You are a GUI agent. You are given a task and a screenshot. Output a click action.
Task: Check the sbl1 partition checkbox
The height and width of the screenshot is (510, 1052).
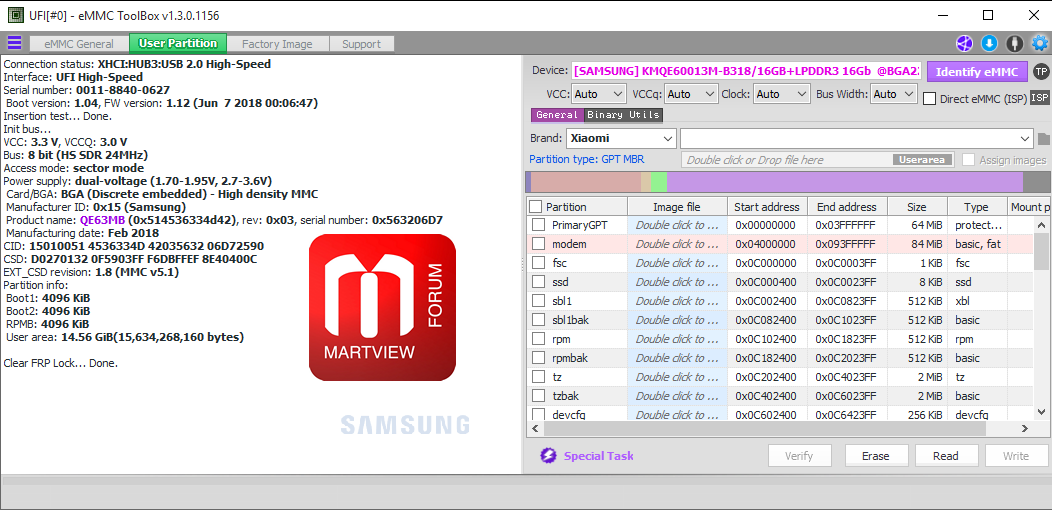539,301
